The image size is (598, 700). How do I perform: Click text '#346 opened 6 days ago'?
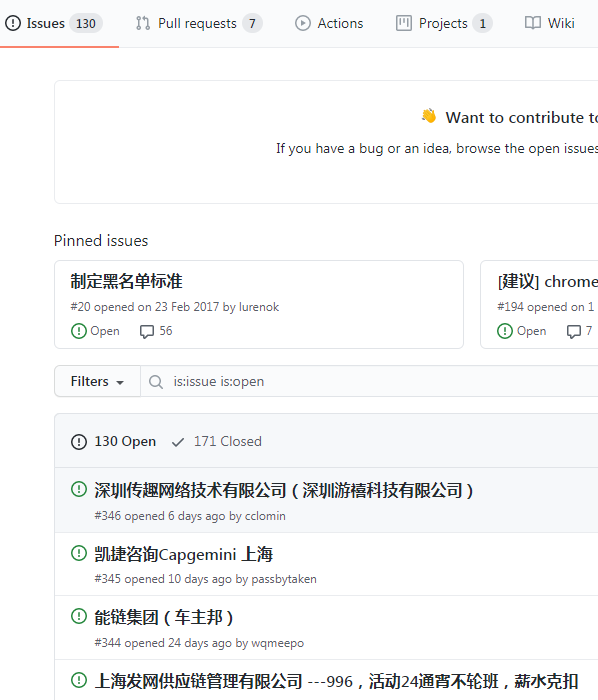159,516
